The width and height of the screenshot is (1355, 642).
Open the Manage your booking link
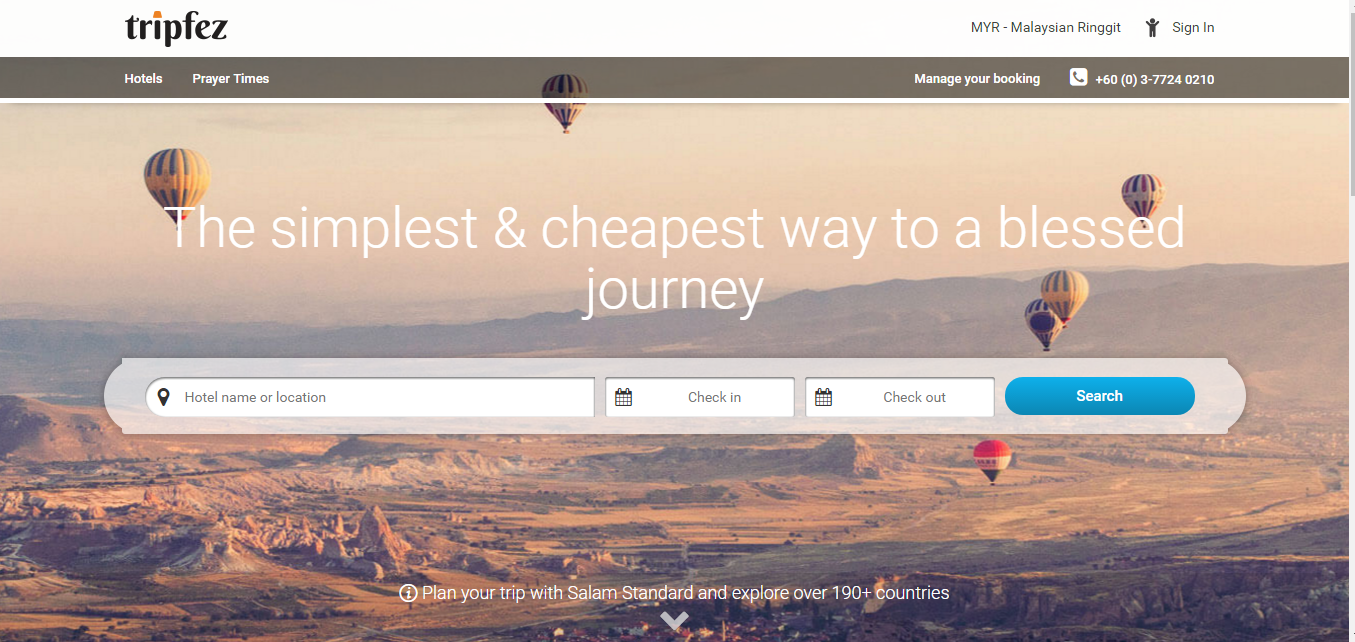tap(977, 78)
